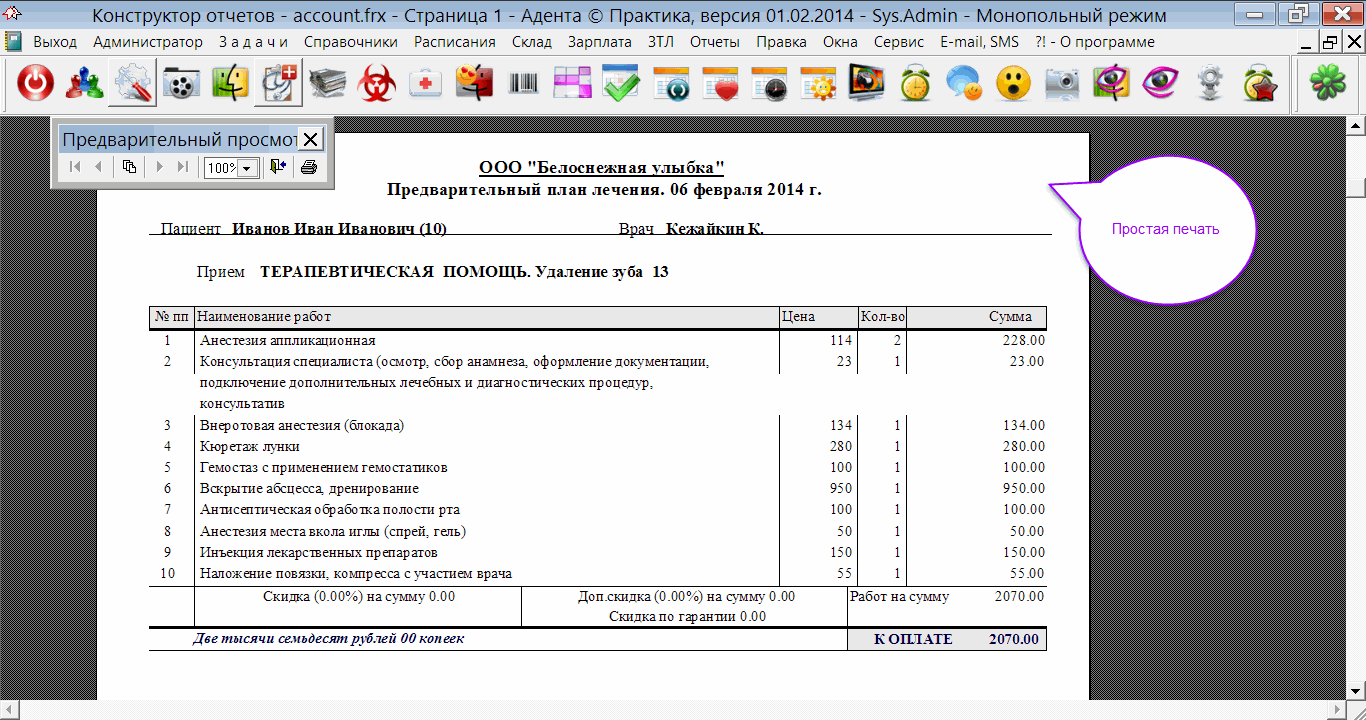The height and width of the screenshot is (720, 1366).
Task: Click the green alarm clock icon
Action: (x=915, y=85)
